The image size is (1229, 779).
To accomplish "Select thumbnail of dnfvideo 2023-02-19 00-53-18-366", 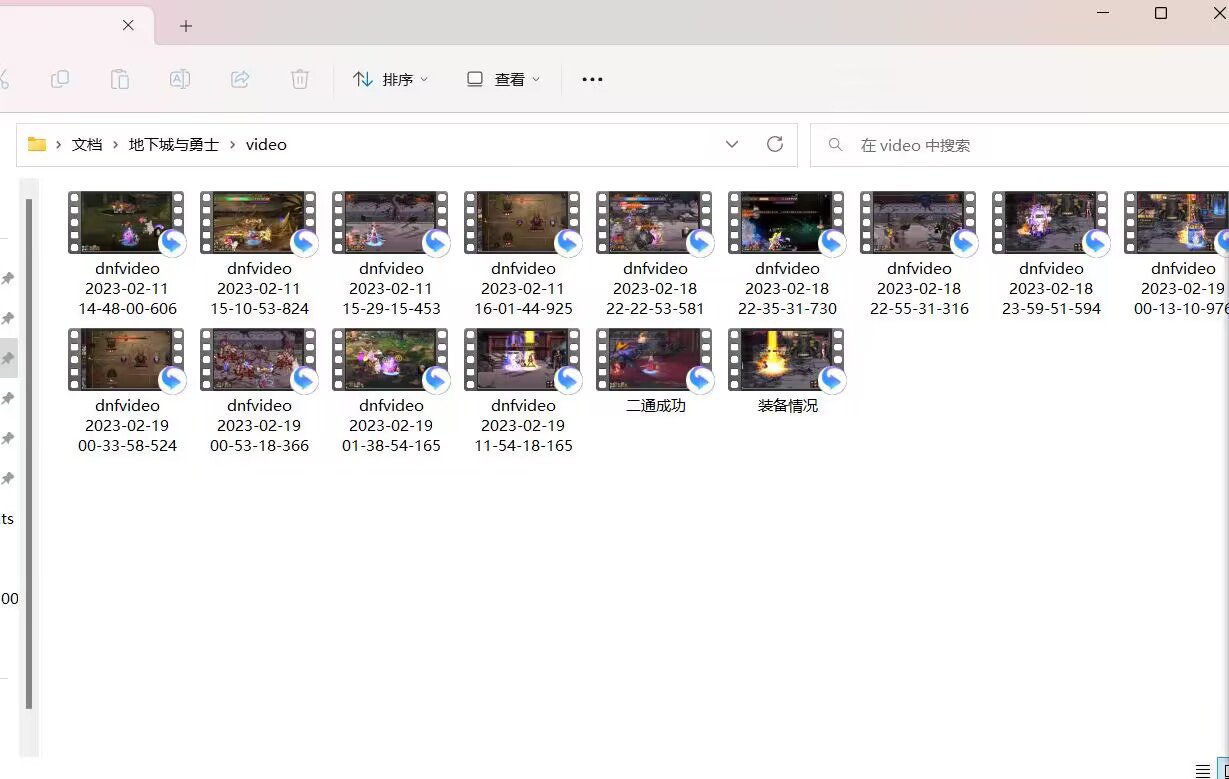I will pyautogui.click(x=259, y=360).
